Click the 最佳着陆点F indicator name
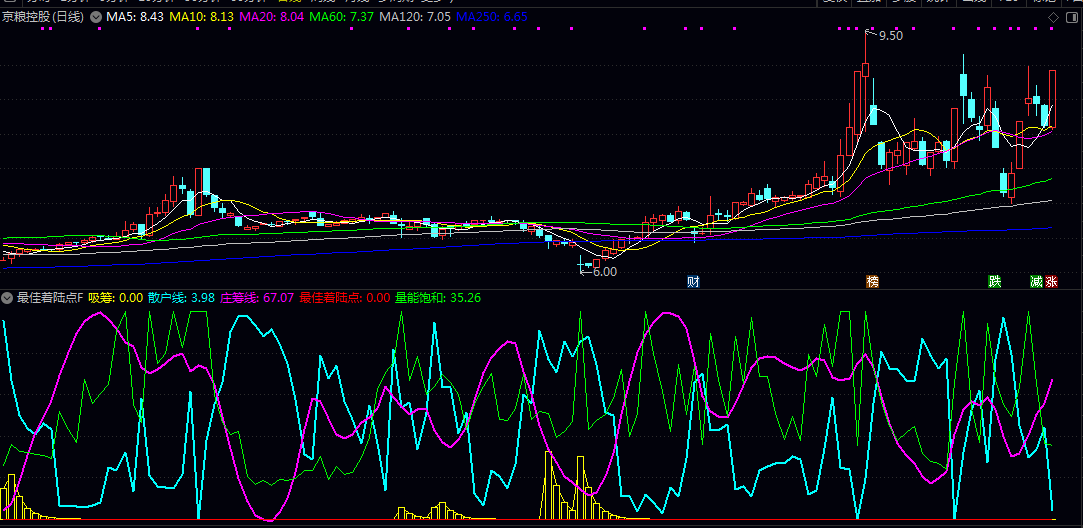Screen dimensions: 1083x528 (49, 297)
